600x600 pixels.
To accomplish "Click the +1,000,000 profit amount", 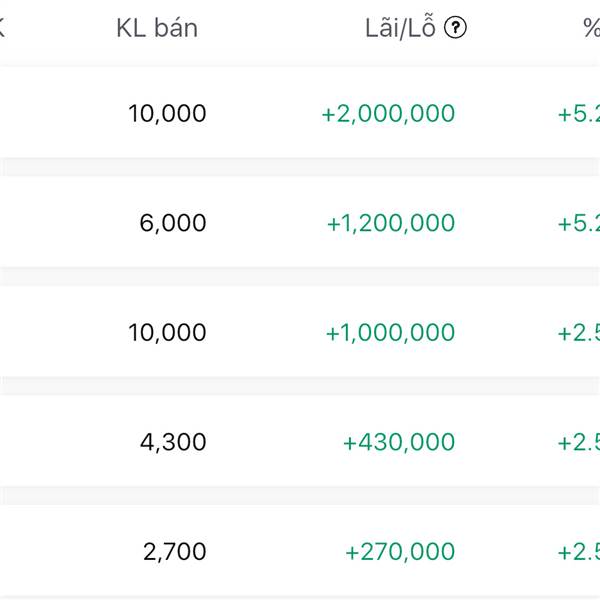I will tap(390, 333).
